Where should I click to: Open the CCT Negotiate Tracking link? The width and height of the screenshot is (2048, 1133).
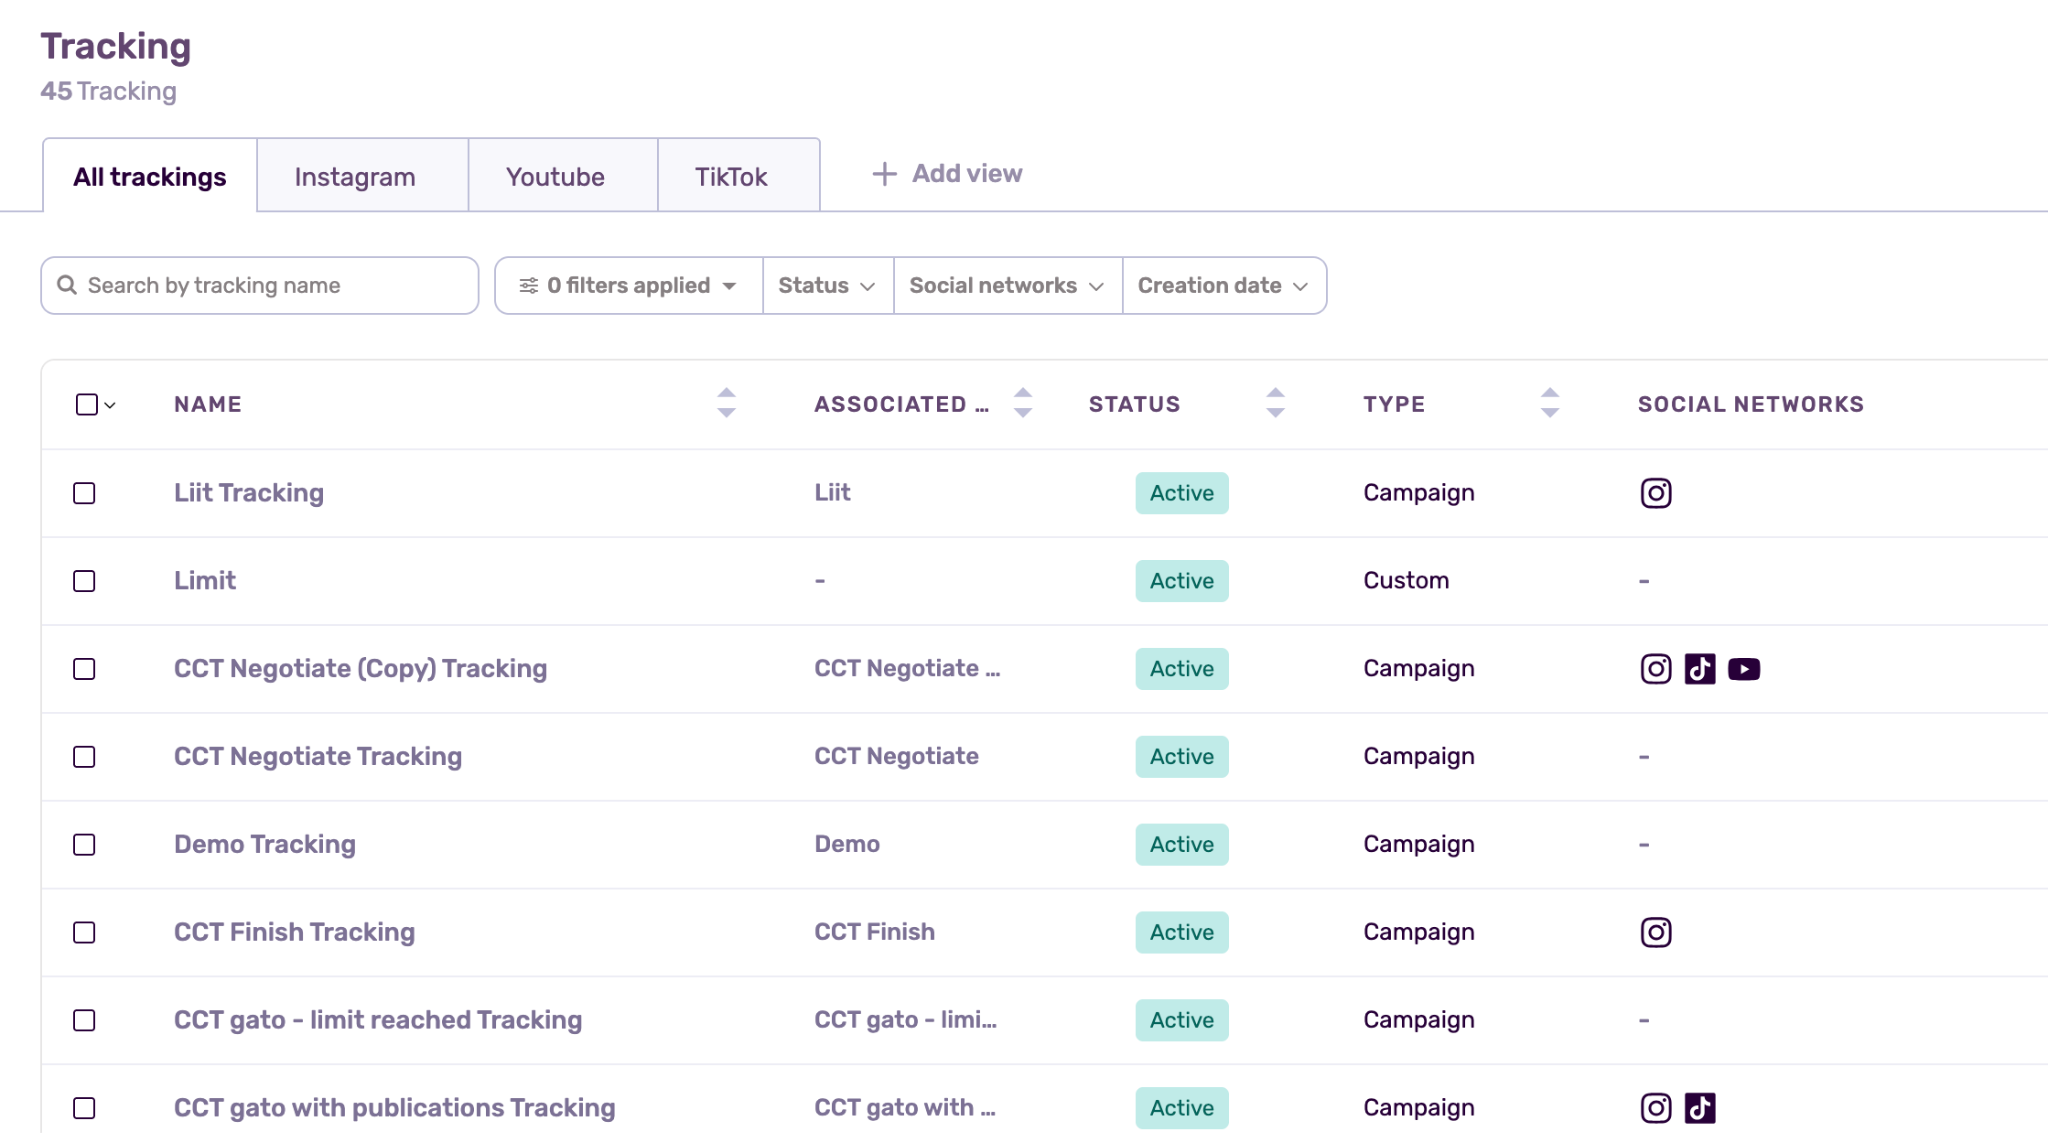pyautogui.click(x=318, y=757)
